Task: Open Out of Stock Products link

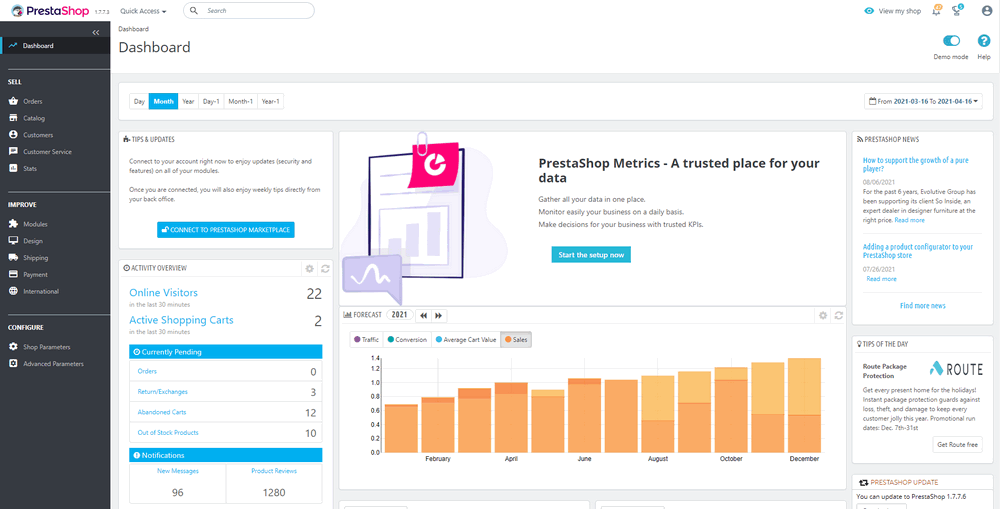Action: [x=168, y=432]
